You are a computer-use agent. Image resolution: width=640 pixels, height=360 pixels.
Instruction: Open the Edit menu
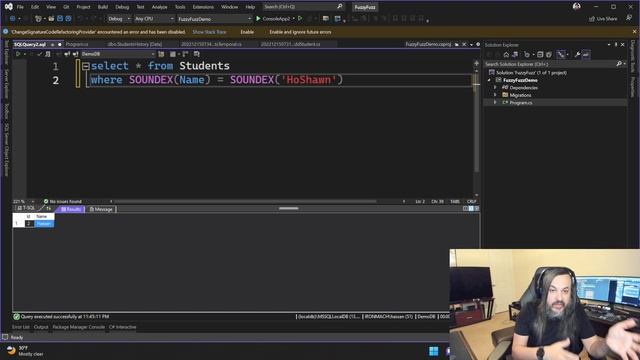(35, 7)
